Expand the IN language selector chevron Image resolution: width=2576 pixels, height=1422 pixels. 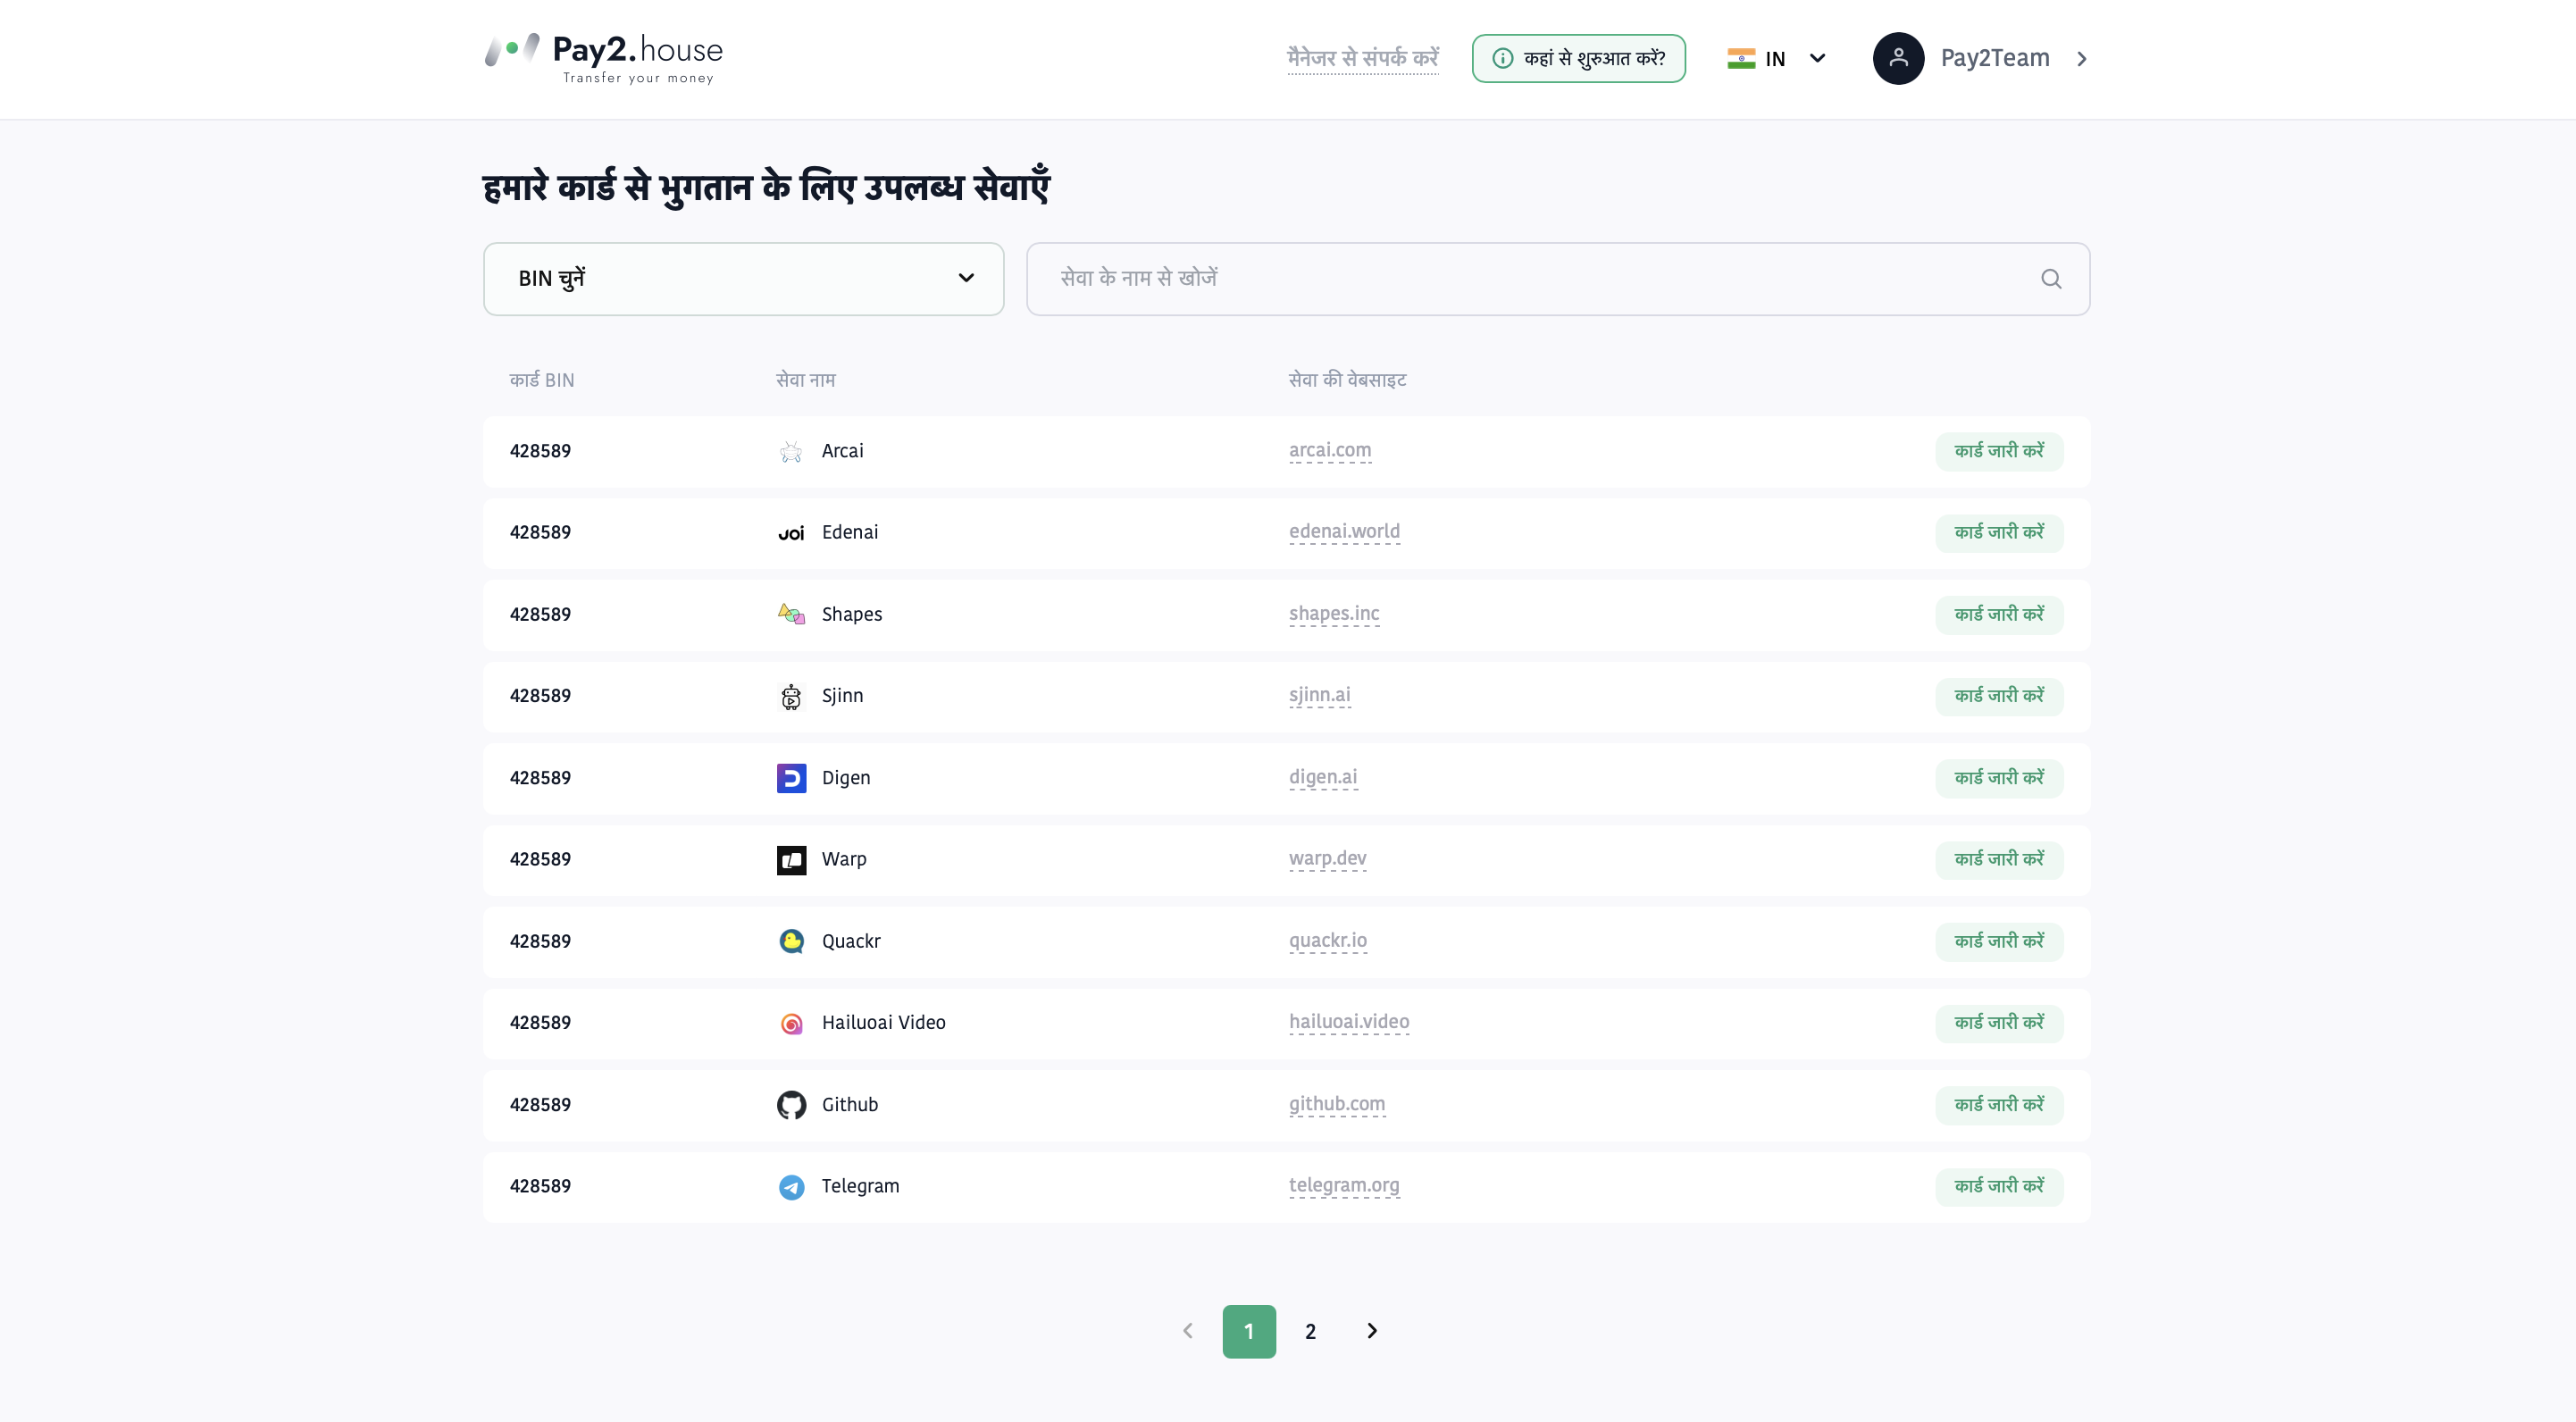coord(1818,58)
